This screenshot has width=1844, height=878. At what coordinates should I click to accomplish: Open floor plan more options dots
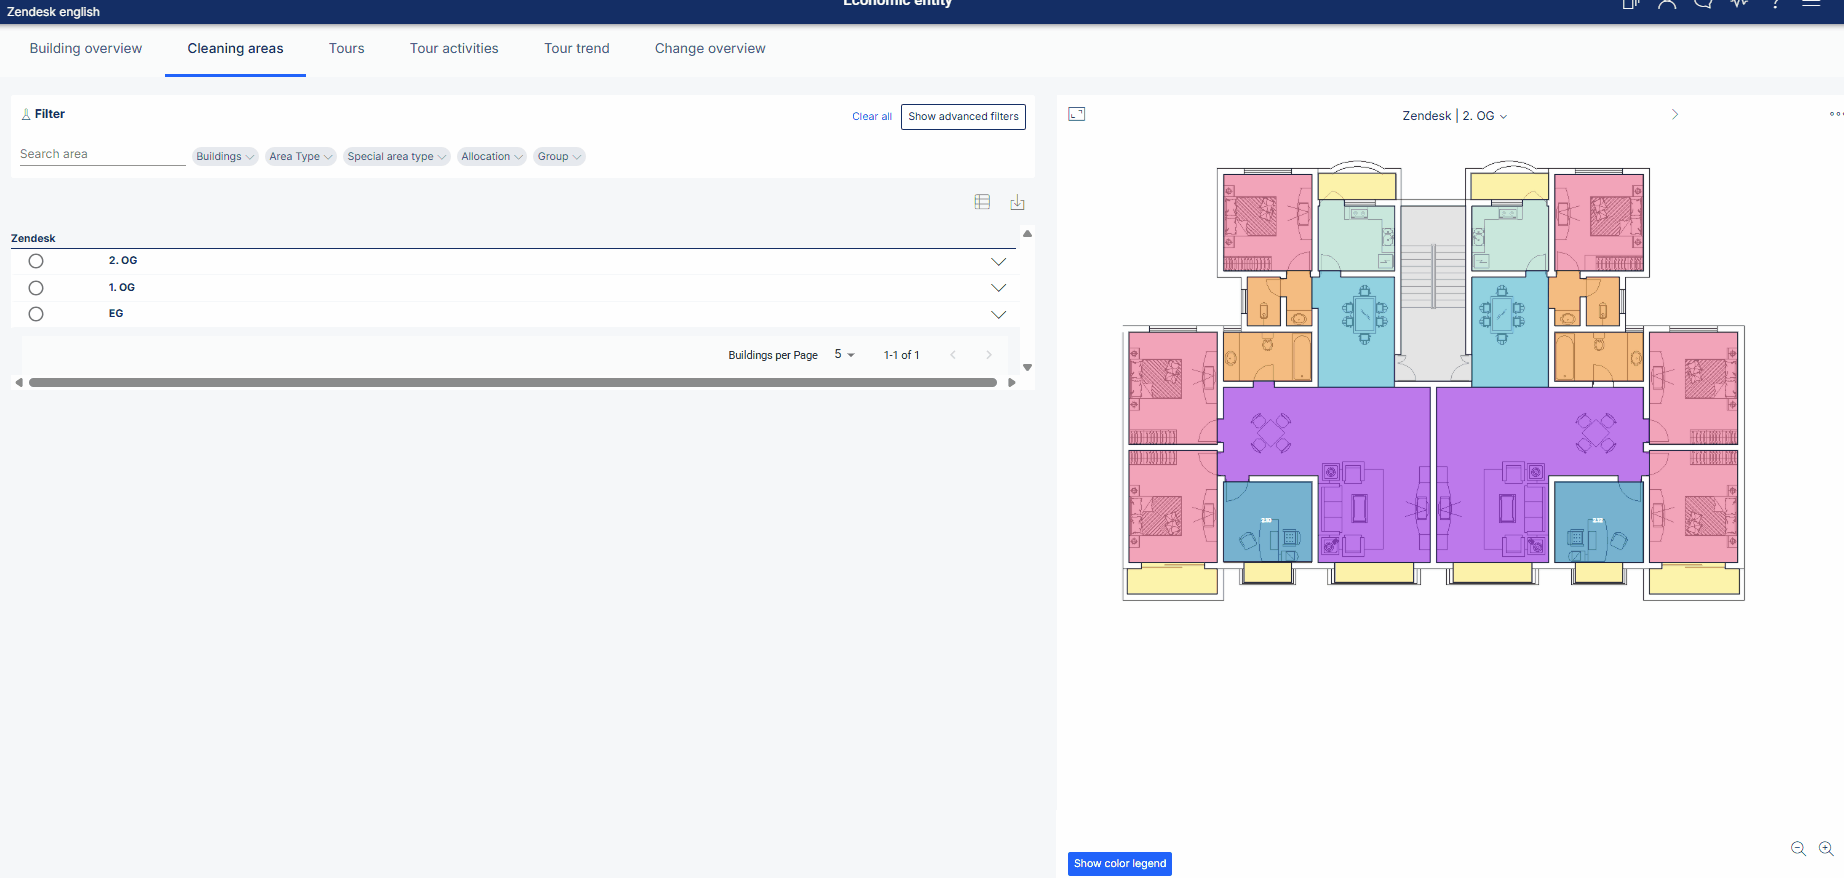tap(1836, 114)
